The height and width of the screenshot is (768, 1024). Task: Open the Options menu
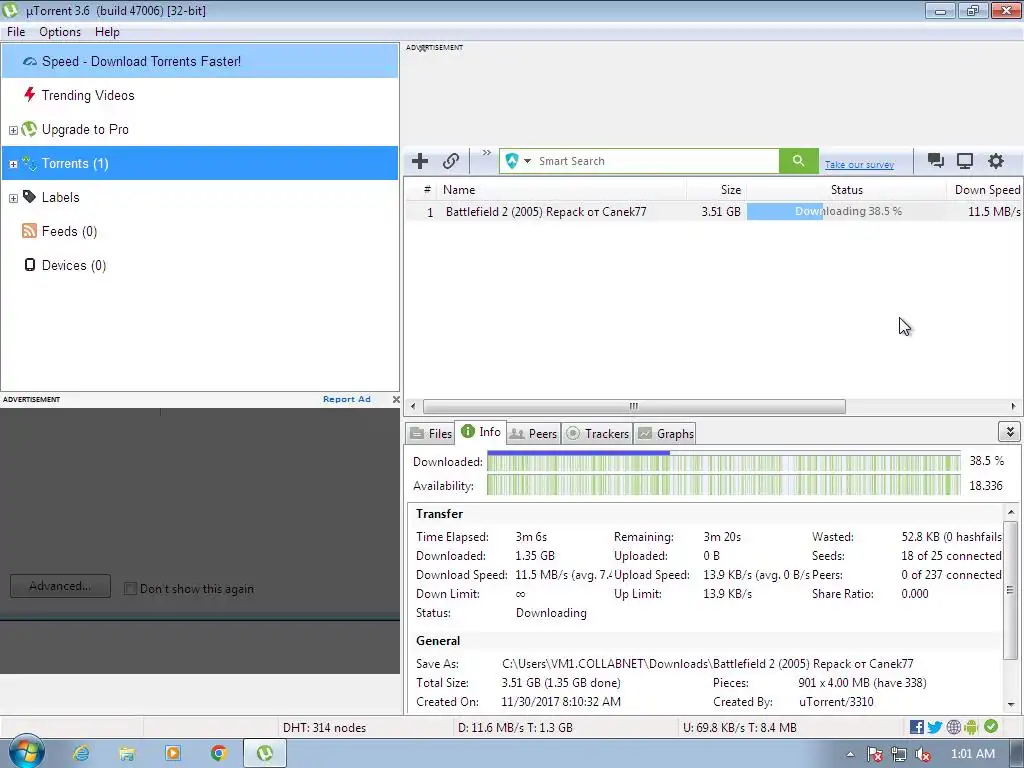tap(60, 32)
